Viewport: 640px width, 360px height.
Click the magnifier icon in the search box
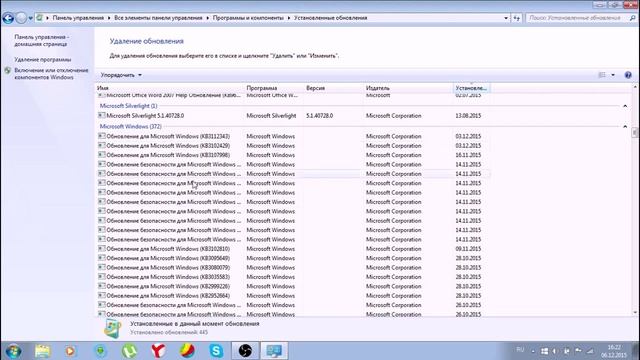[632, 18]
